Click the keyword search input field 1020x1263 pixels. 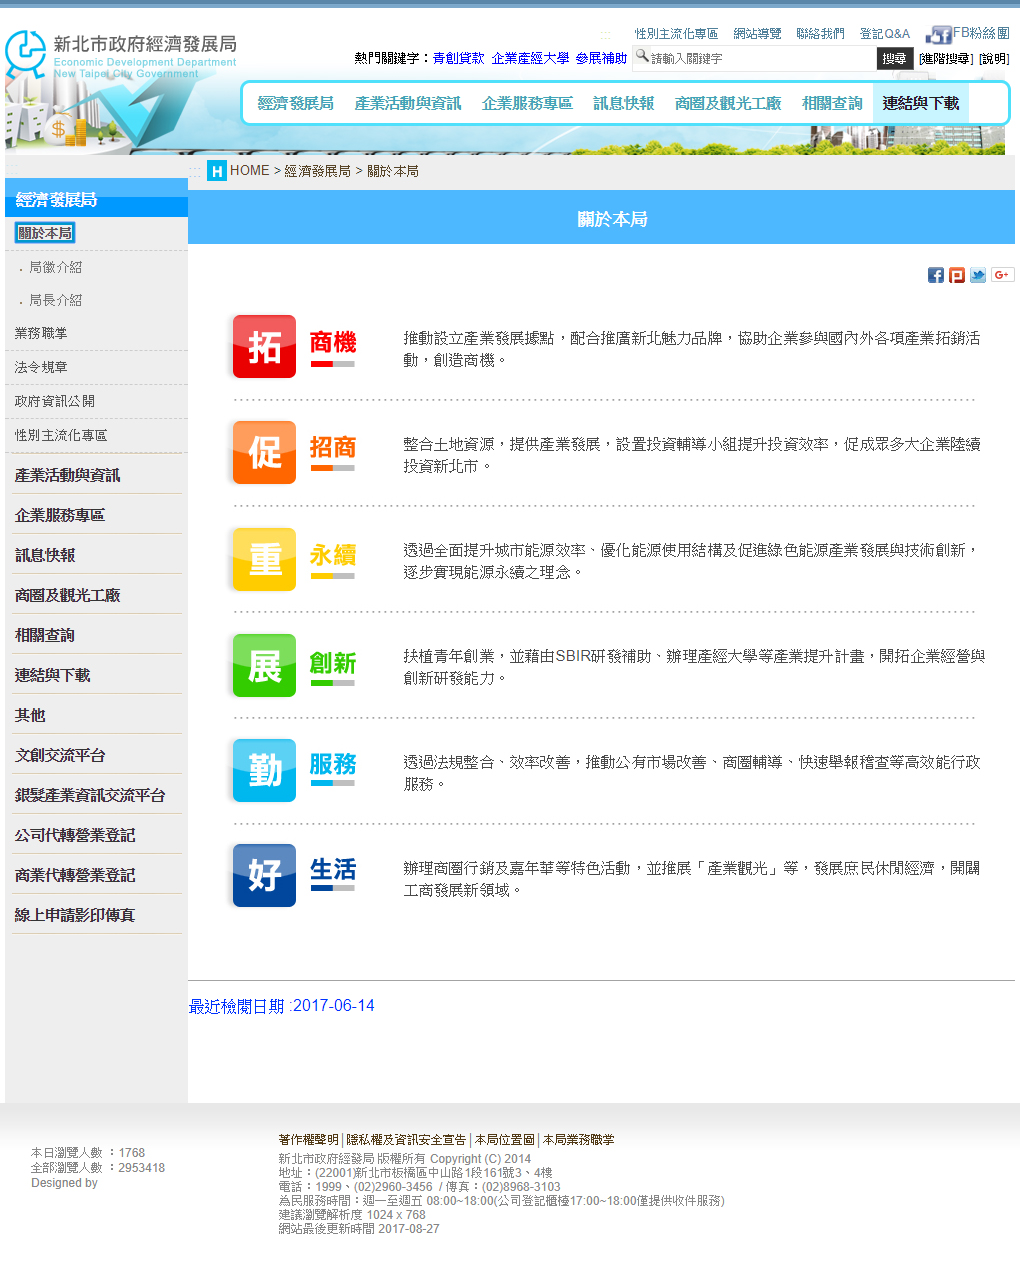[x=760, y=59]
